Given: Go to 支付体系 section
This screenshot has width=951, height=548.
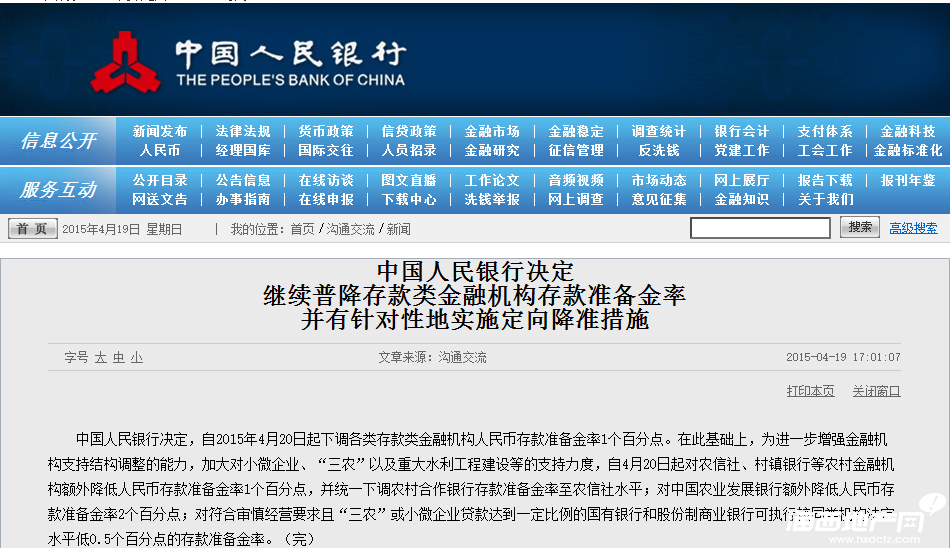Looking at the screenshot, I should [825, 132].
